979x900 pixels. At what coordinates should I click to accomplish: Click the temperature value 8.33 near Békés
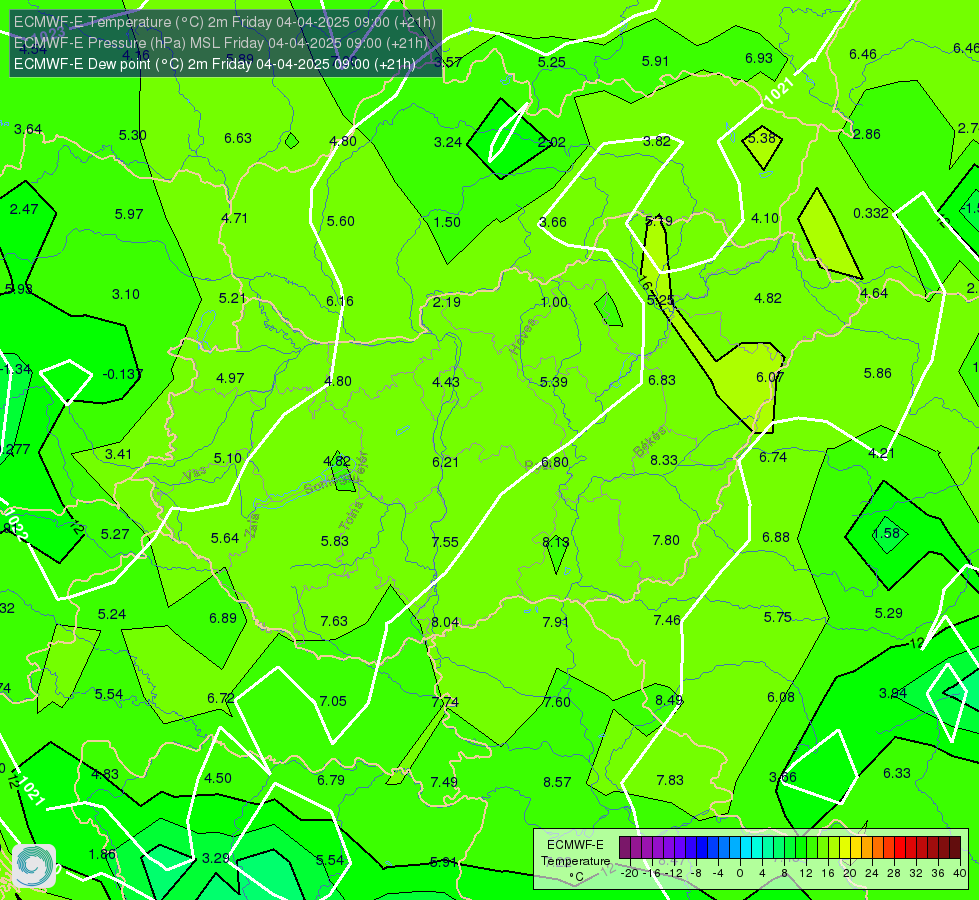pos(664,460)
